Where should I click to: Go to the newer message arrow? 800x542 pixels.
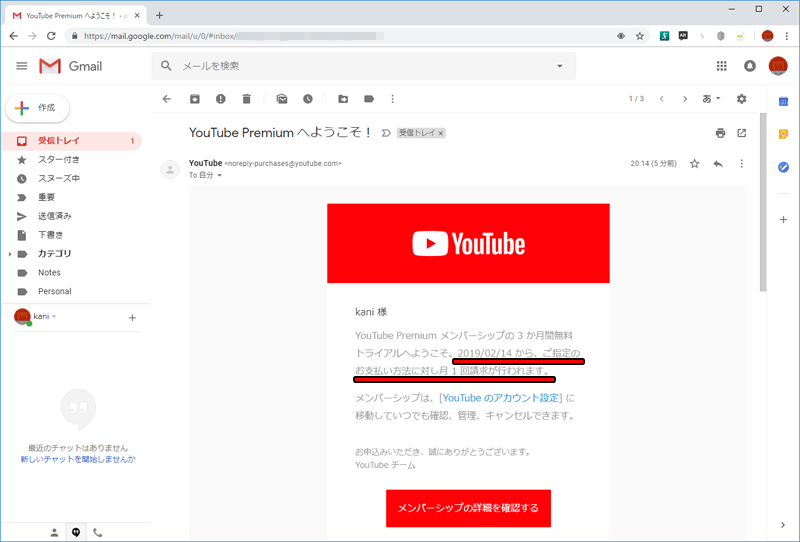point(662,99)
